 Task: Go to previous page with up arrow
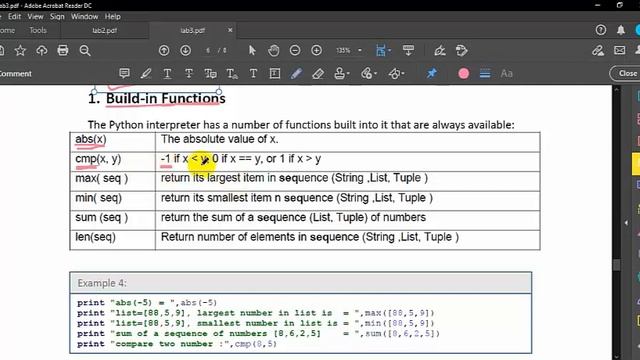164,51
